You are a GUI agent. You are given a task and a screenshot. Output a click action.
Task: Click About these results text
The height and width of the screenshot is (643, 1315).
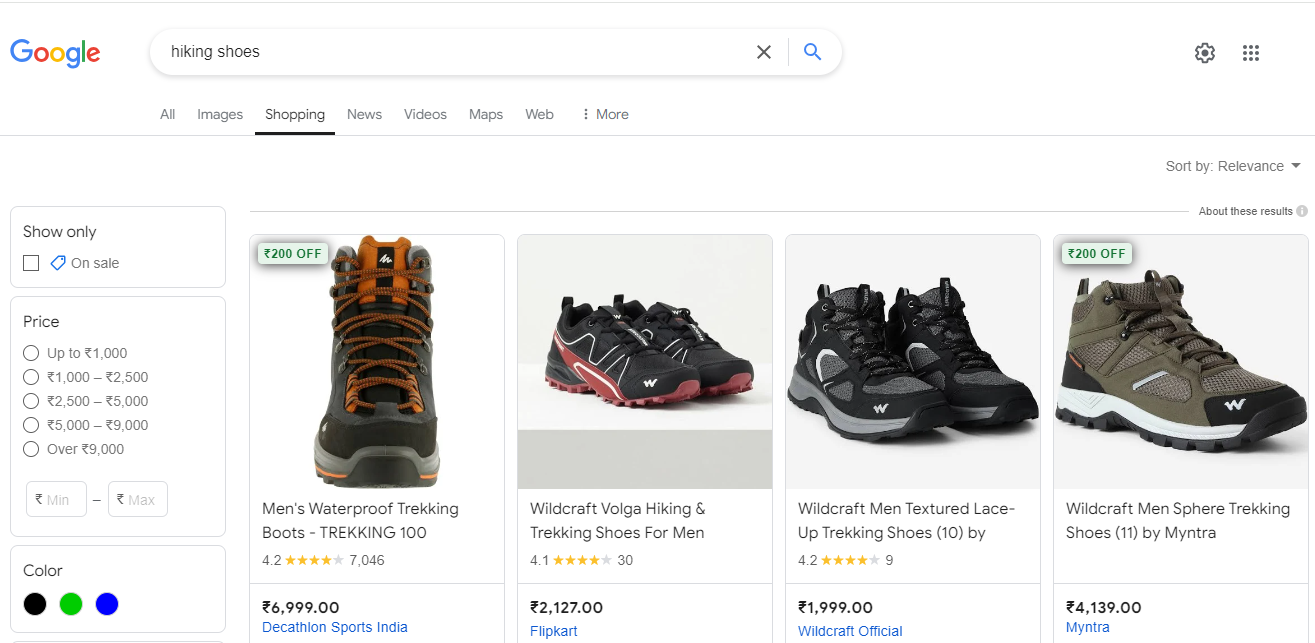[x=1245, y=211]
